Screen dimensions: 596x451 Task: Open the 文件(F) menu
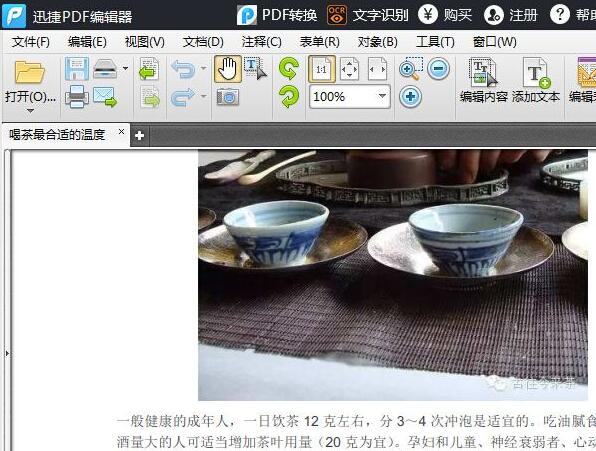pos(30,42)
